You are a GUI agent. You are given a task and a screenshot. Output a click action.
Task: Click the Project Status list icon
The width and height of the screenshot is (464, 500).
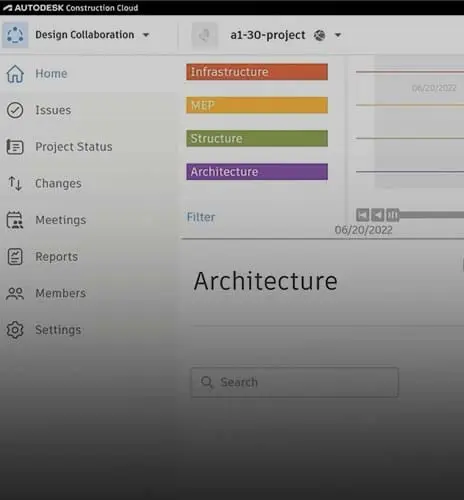(x=15, y=147)
